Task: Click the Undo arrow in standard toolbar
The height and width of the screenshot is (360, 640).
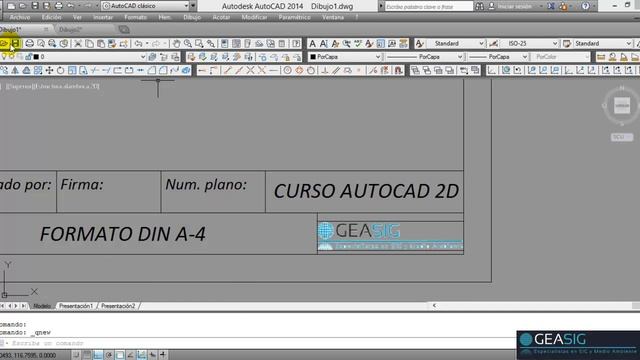Action: pyautogui.click(x=138, y=43)
